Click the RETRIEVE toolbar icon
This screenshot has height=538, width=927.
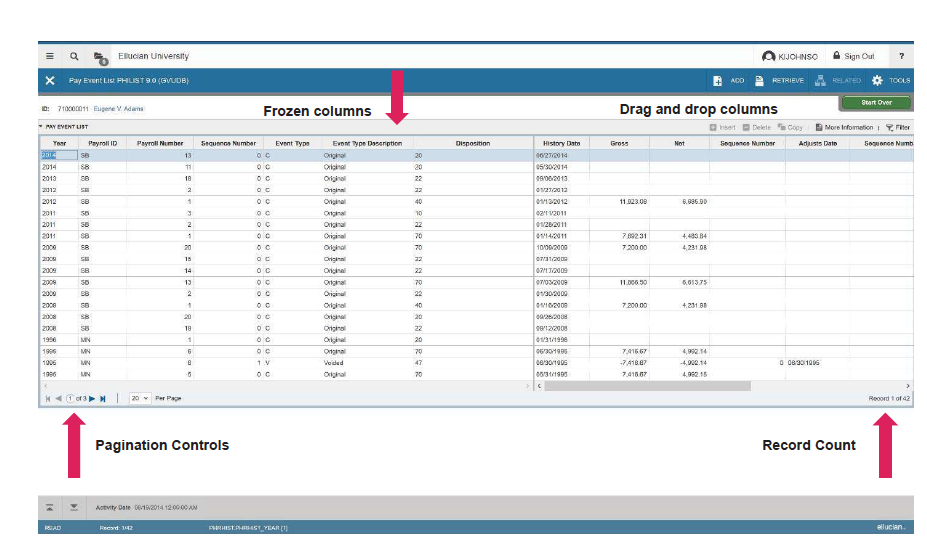click(780, 80)
